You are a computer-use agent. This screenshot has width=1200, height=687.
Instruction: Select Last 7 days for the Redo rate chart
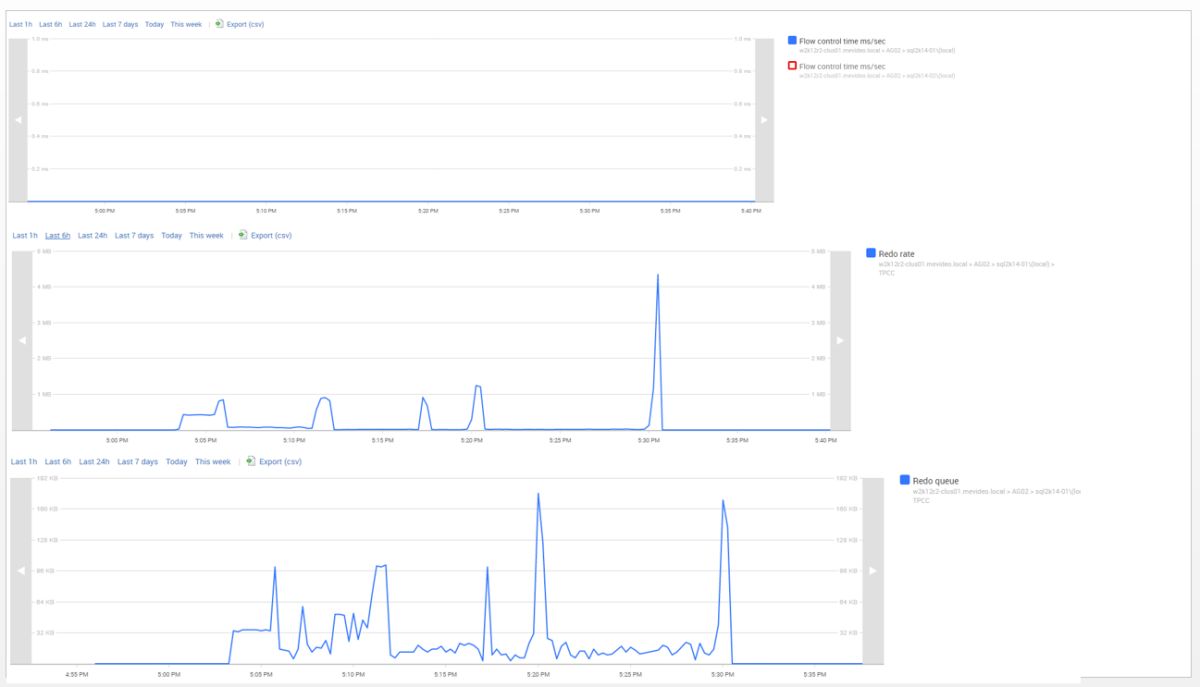[134, 236]
